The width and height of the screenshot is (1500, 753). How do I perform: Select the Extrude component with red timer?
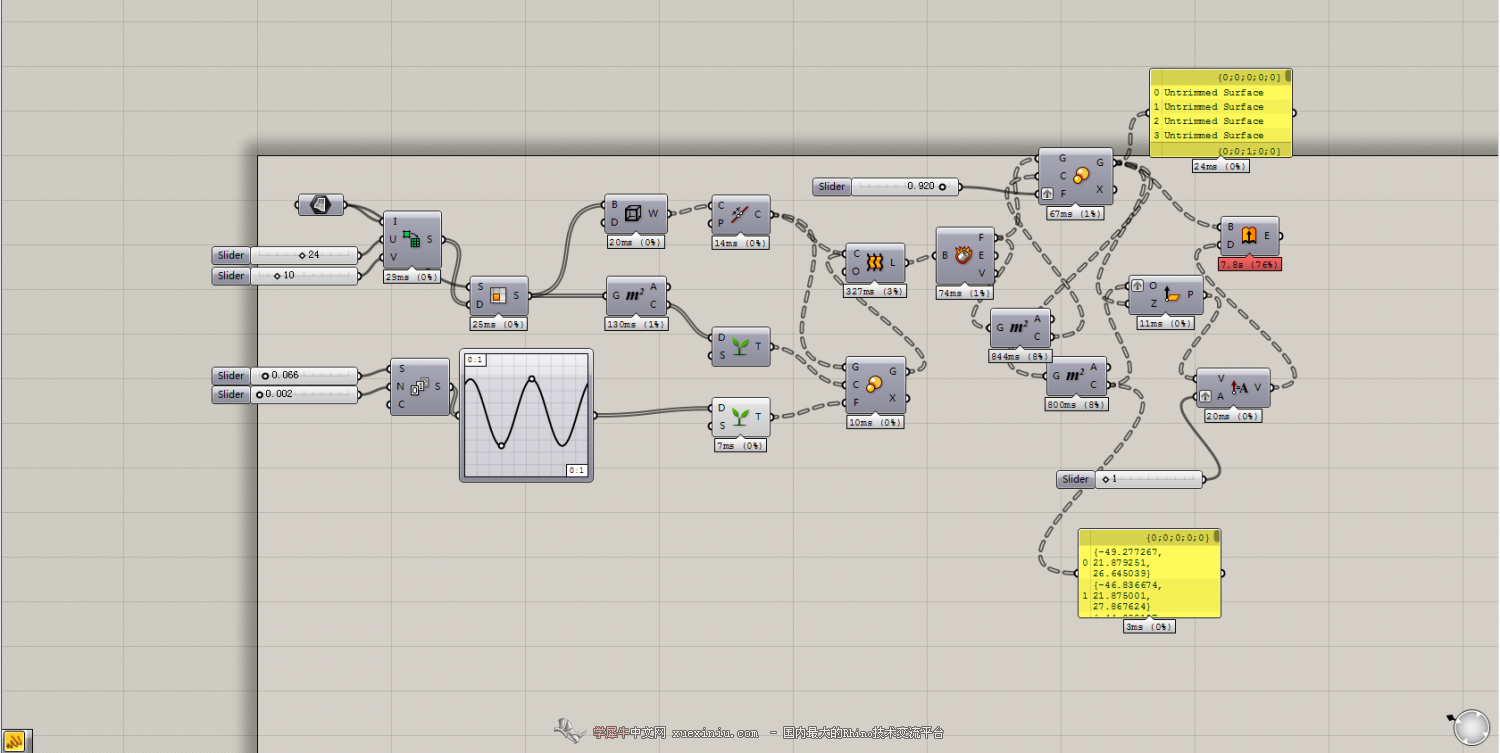tap(1249, 236)
